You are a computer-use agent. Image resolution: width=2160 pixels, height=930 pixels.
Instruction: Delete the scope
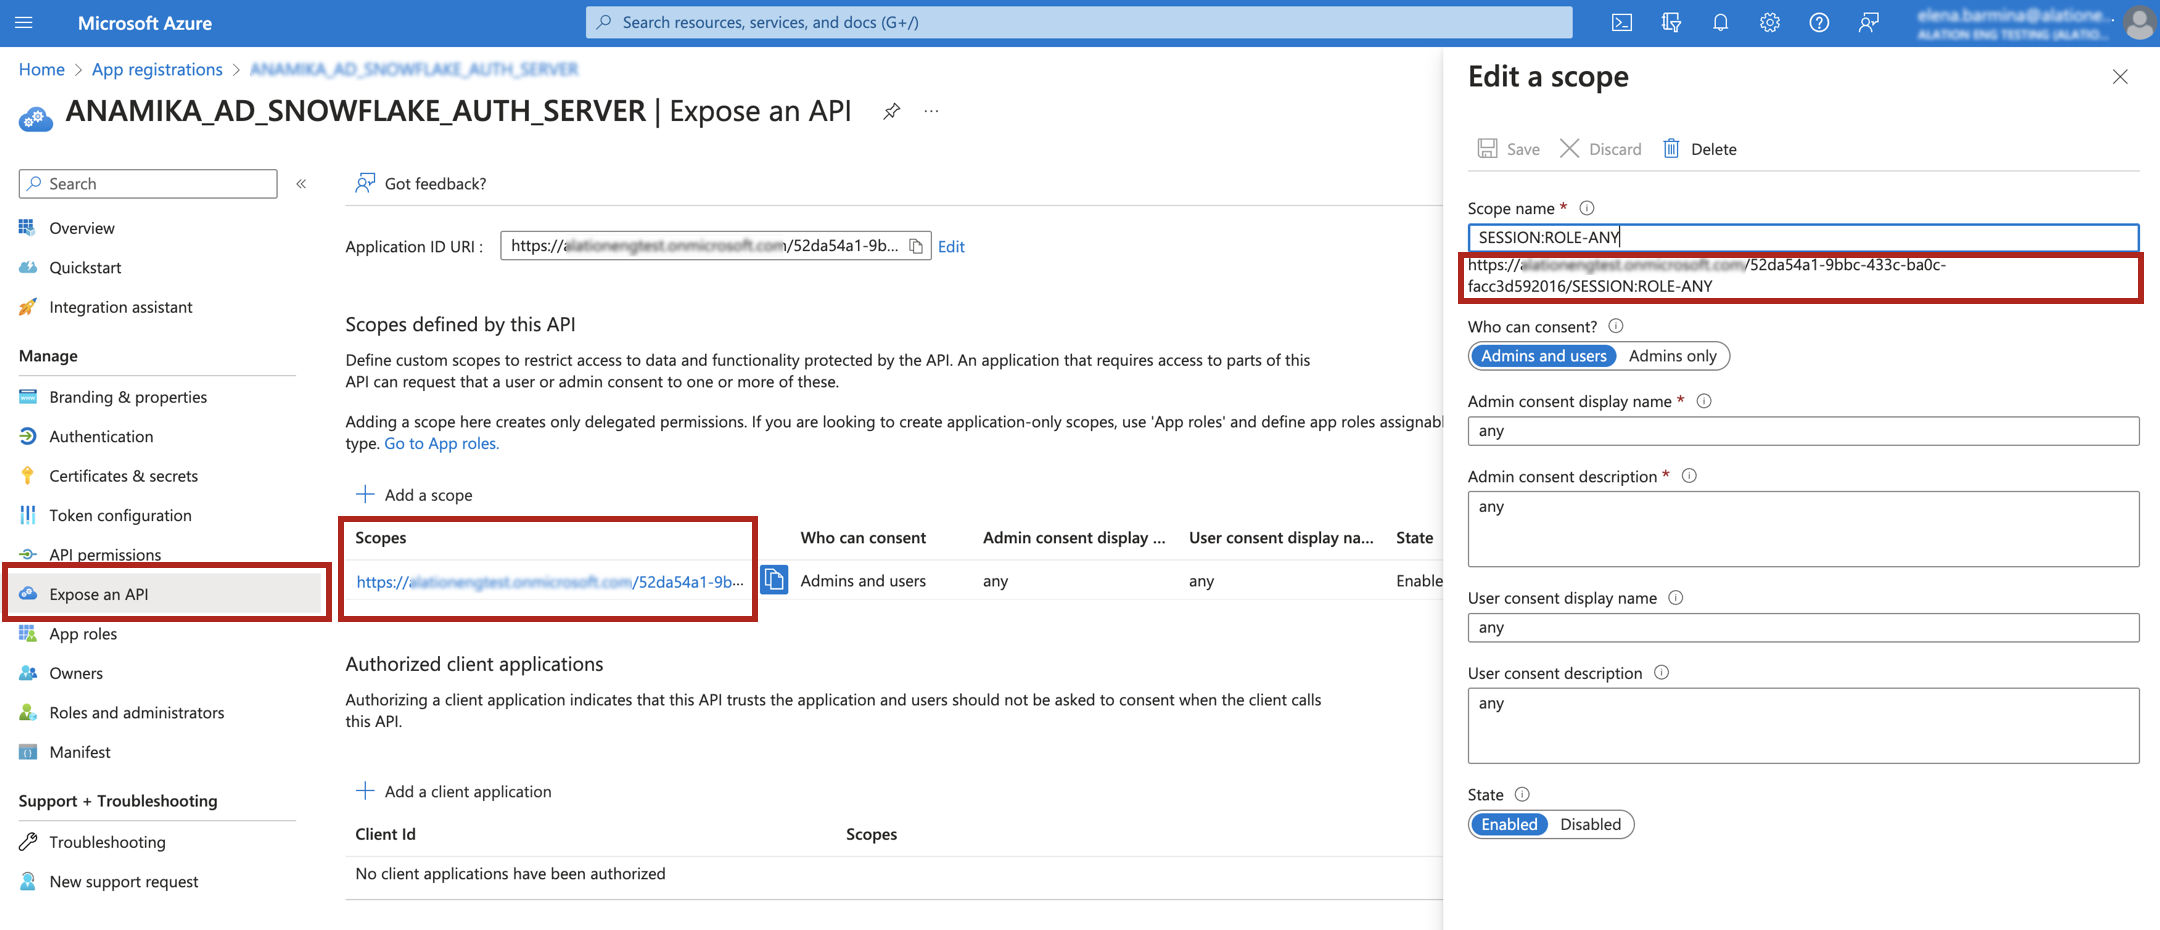click(x=1700, y=149)
